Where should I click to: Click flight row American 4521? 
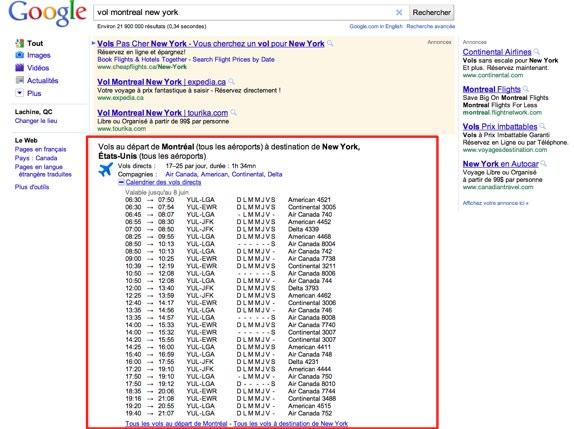[228, 200]
